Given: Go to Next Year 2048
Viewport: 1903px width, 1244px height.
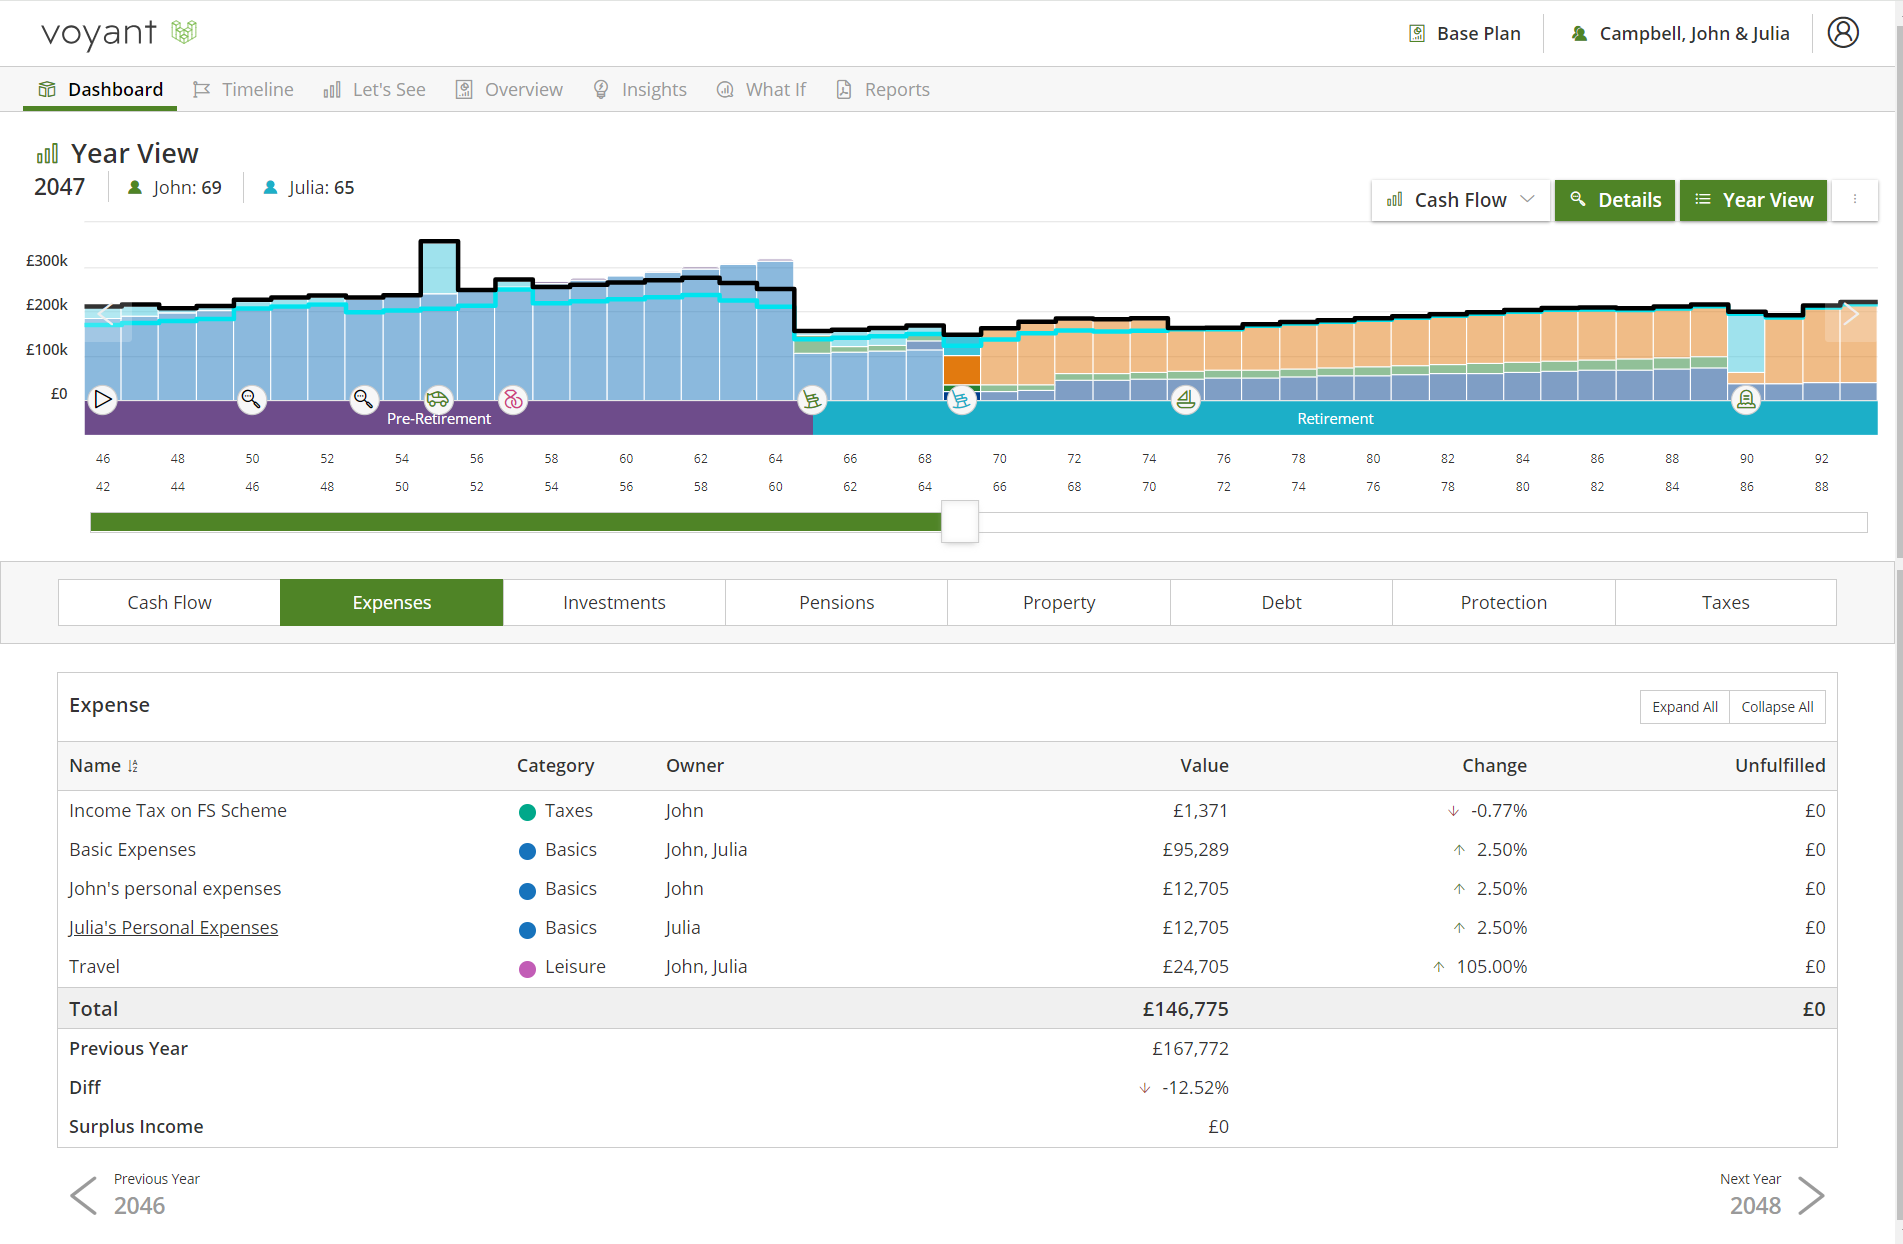Looking at the screenshot, I should (x=1771, y=1195).
